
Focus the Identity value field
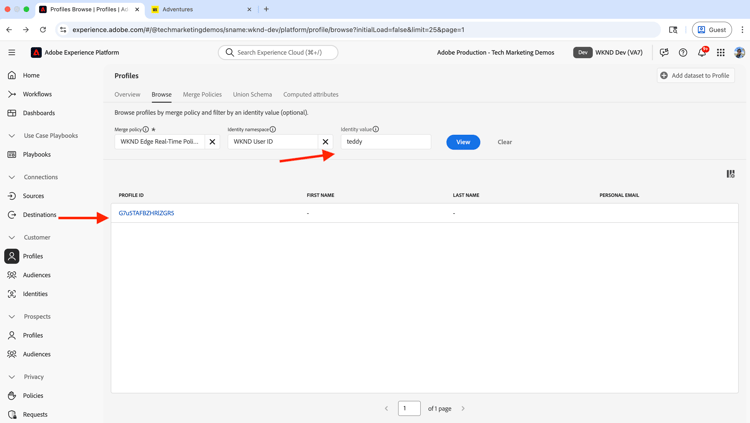[x=386, y=142]
